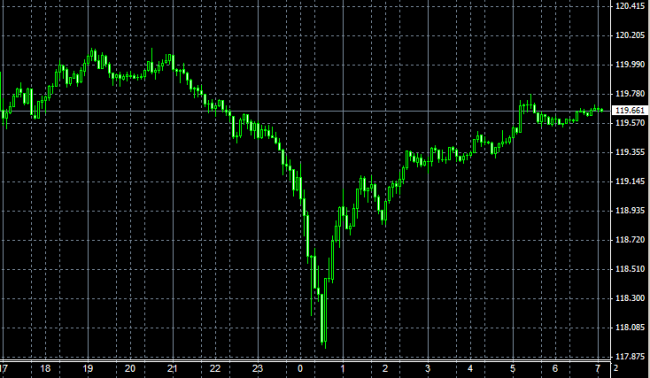Viewport: 650px width, 378px height.
Task: Select hour 21 on the time scale
Action: click(x=172, y=368)
